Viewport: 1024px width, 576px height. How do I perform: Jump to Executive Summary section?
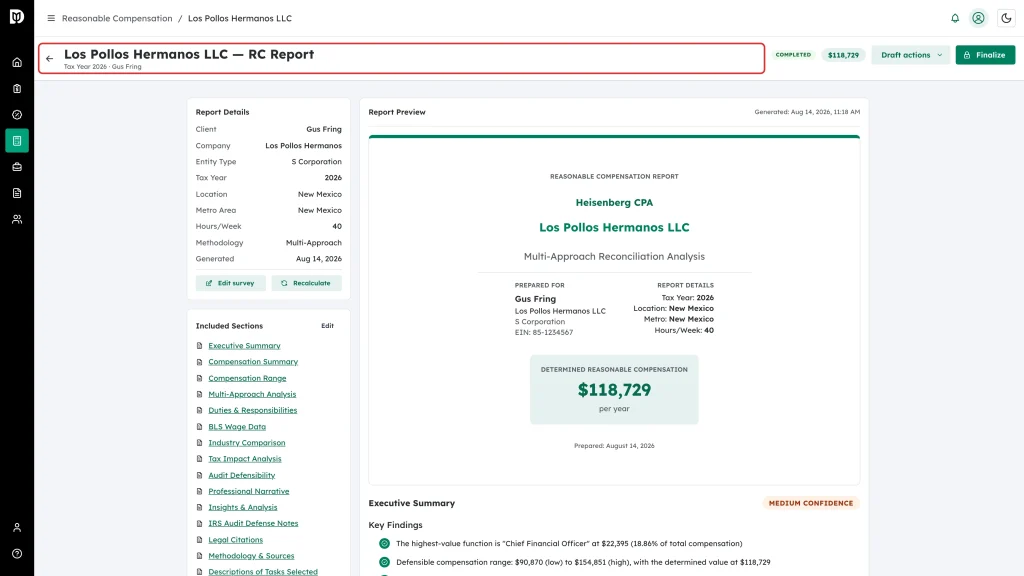point(244,345)
